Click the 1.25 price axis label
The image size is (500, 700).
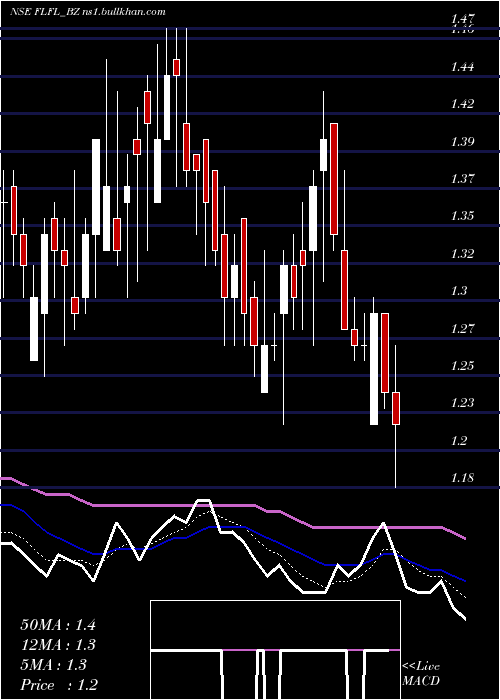(x=462, y=366)
